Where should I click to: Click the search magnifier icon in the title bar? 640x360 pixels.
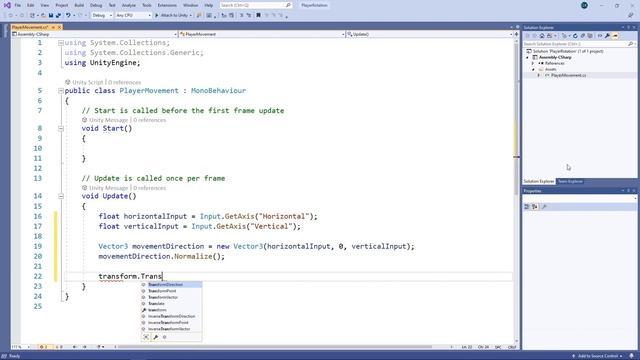coord(288,5)
